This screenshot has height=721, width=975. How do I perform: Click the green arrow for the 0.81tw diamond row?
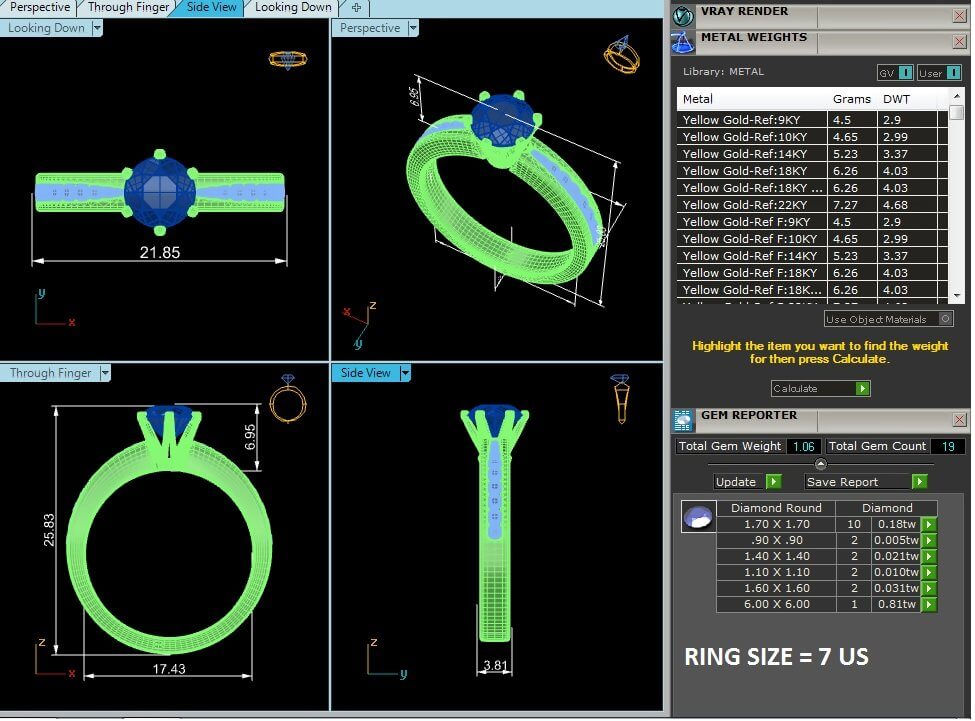tap(928, 605)
